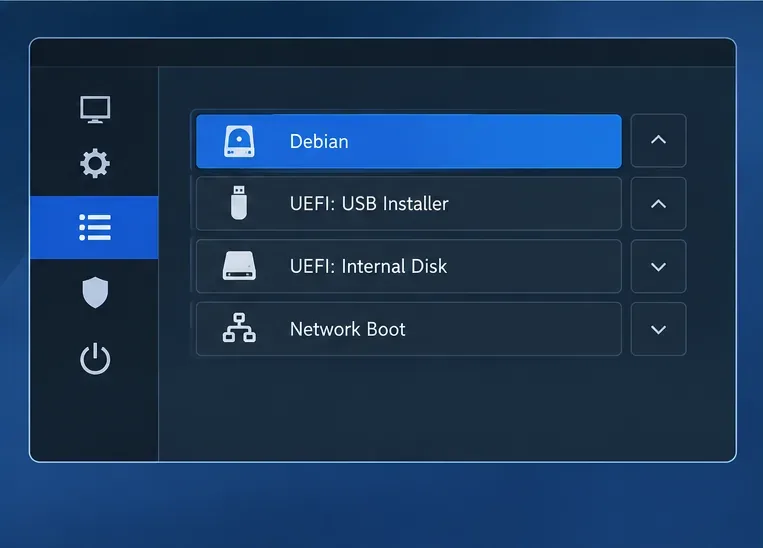Open the security shield section in sidebar

coord(95,292)
